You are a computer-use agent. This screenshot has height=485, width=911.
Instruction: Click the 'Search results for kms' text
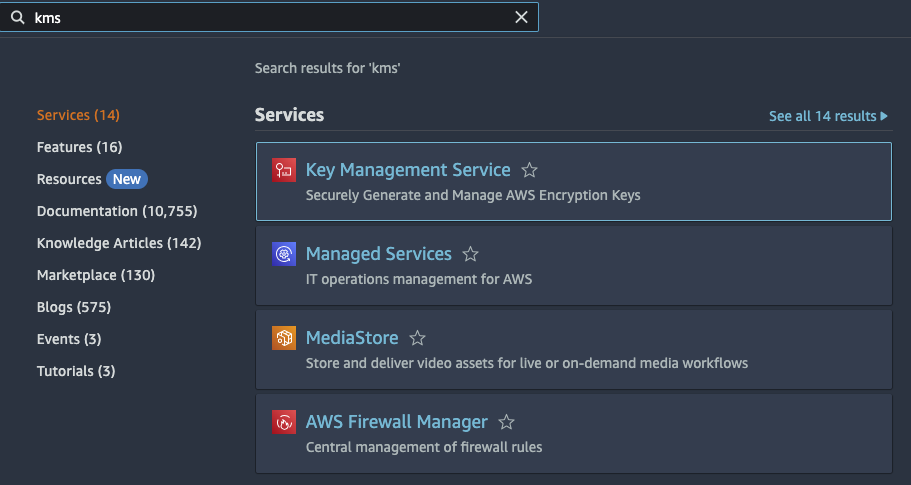(x=328, y=68)
